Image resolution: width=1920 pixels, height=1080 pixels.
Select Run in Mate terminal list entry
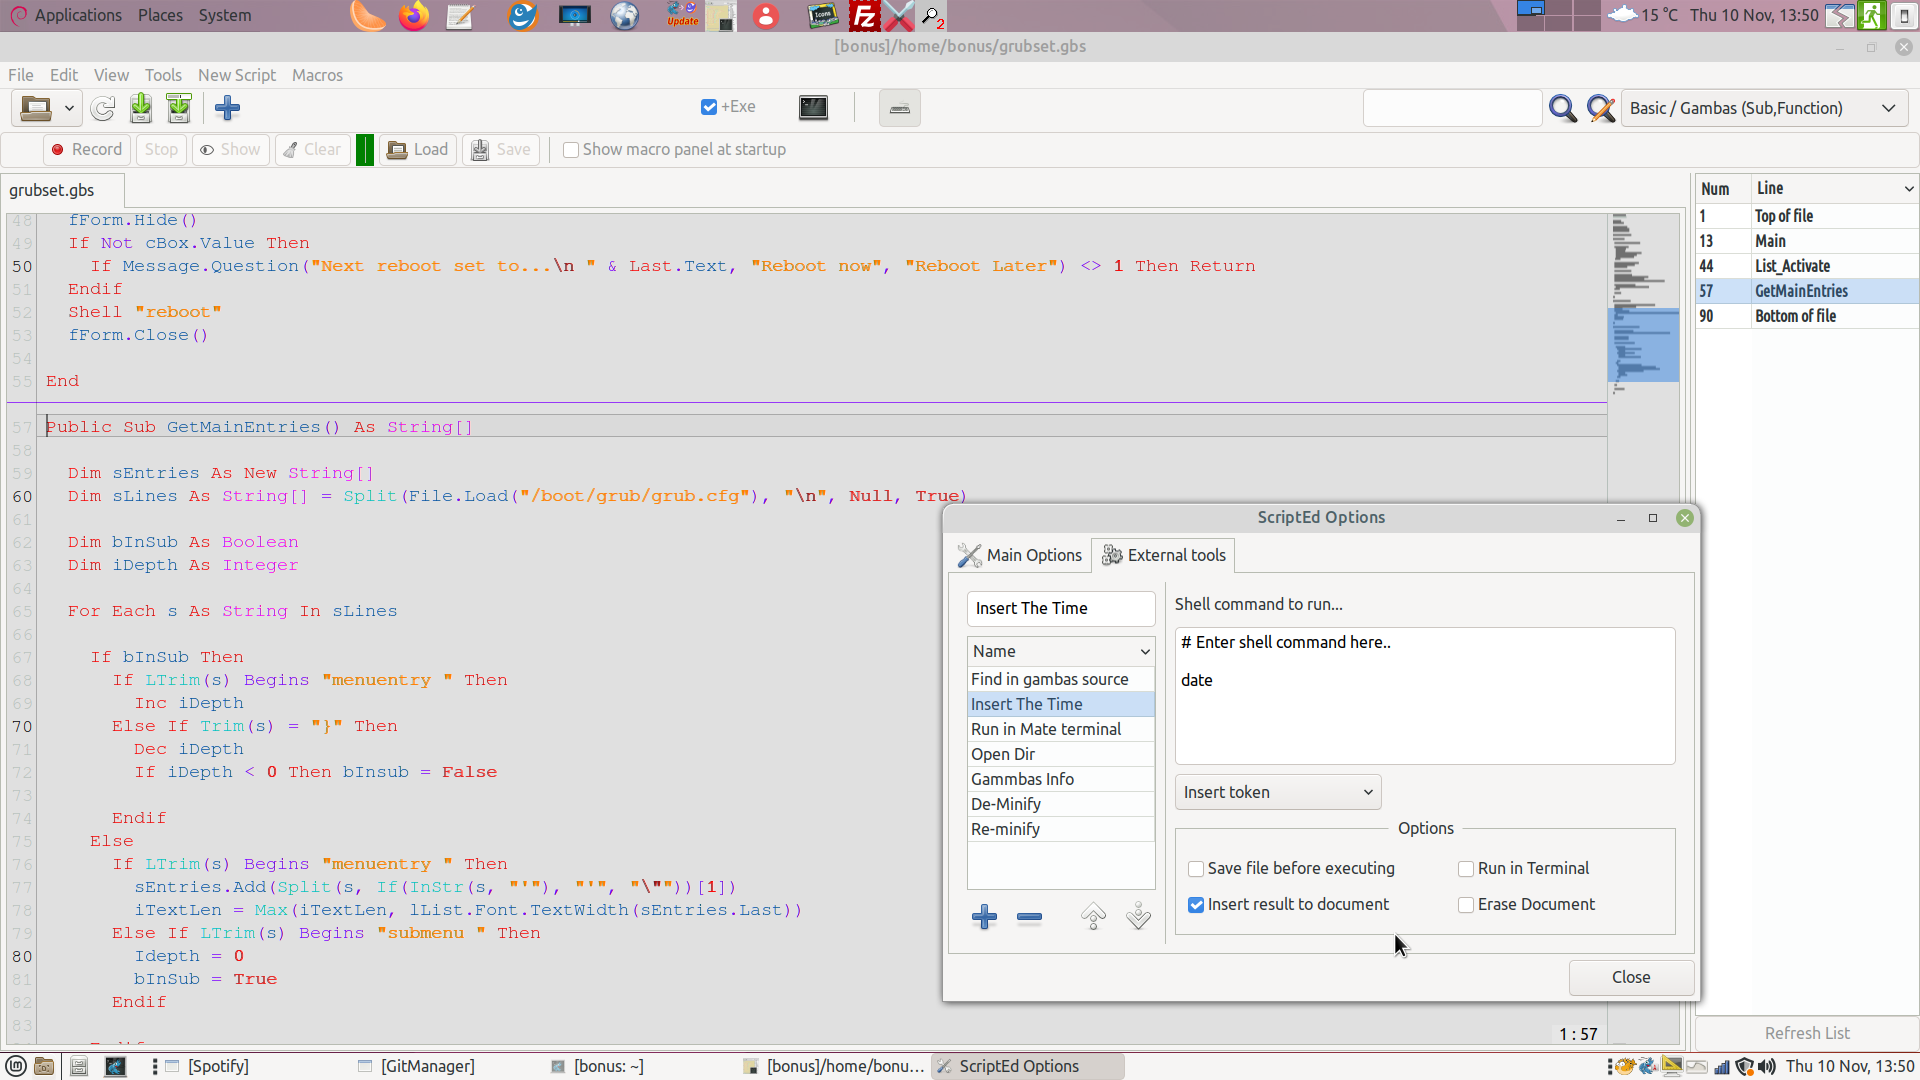click(x=1046, y=729)
